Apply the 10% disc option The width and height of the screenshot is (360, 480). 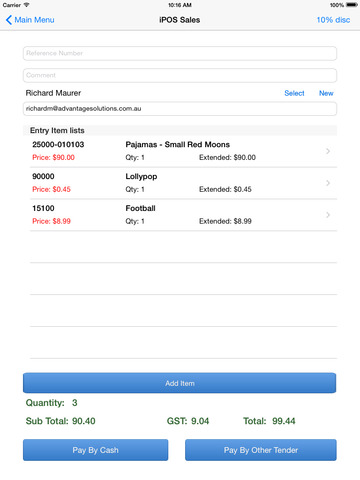point(333,20)
